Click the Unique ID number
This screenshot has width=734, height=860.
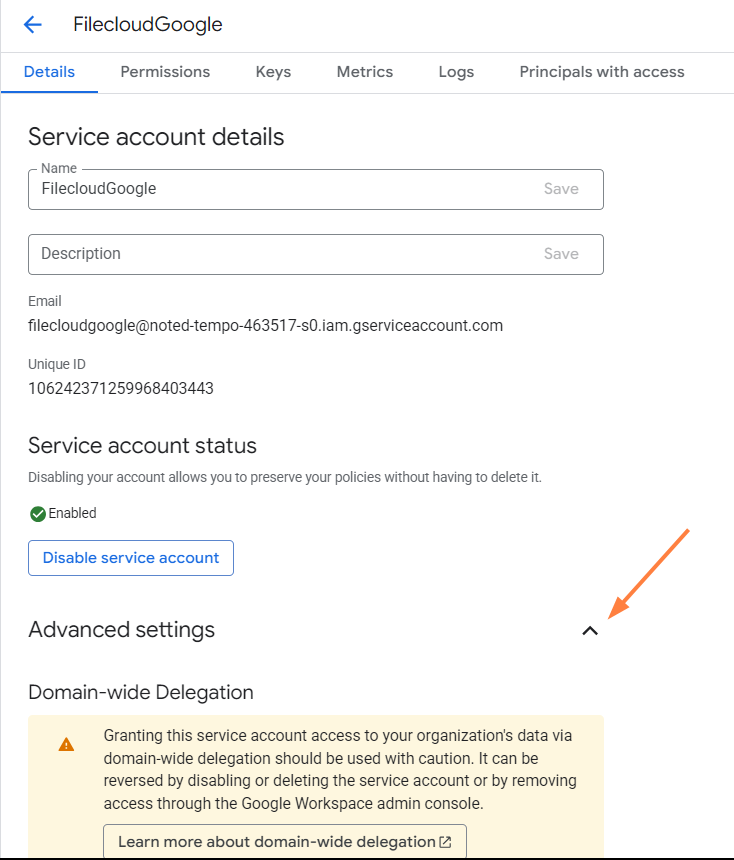(x=121, y=388)
